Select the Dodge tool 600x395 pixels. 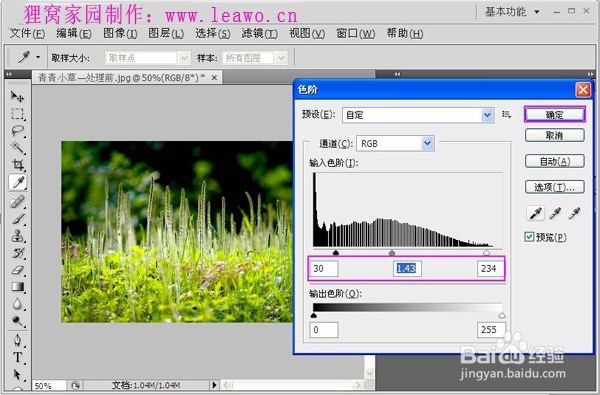pos(18,321)
